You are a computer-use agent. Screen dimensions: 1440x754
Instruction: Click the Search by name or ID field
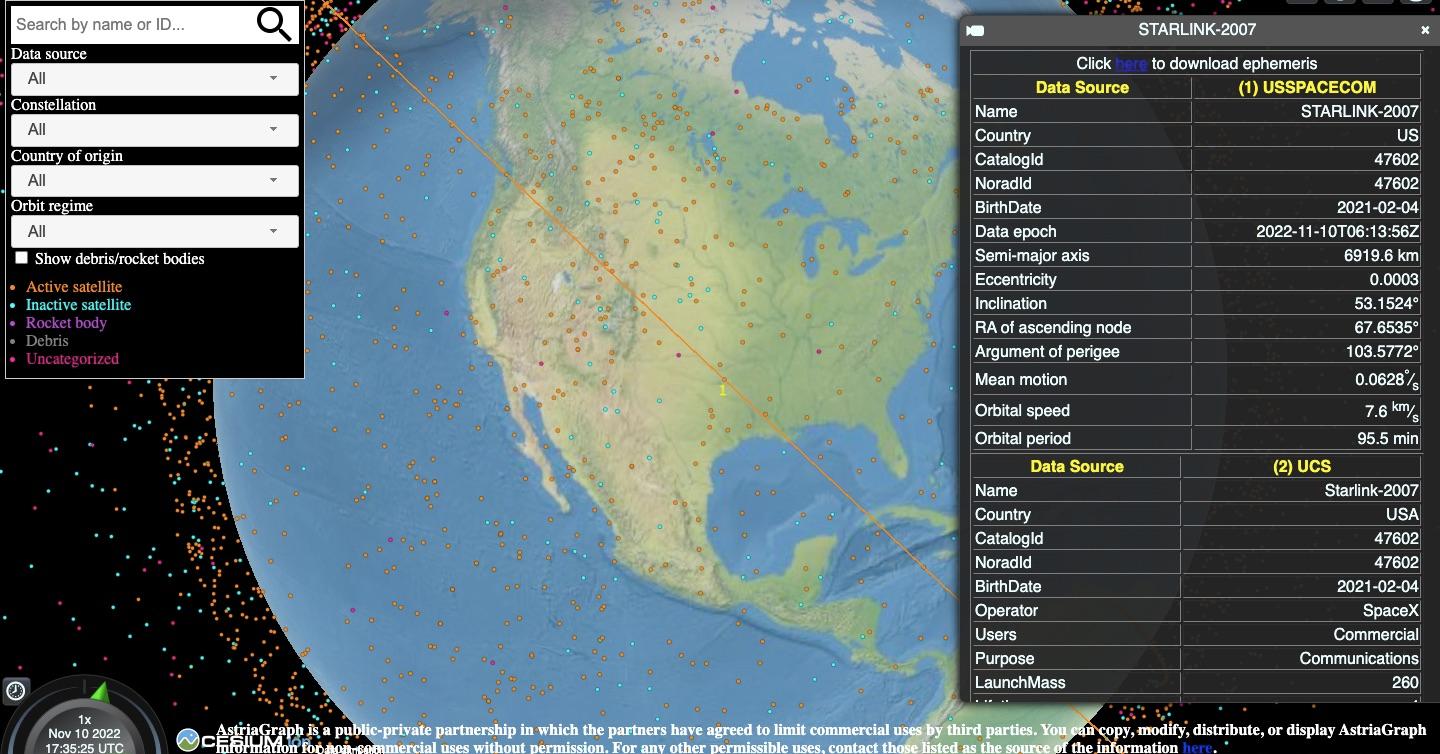(x=130, y=23)
